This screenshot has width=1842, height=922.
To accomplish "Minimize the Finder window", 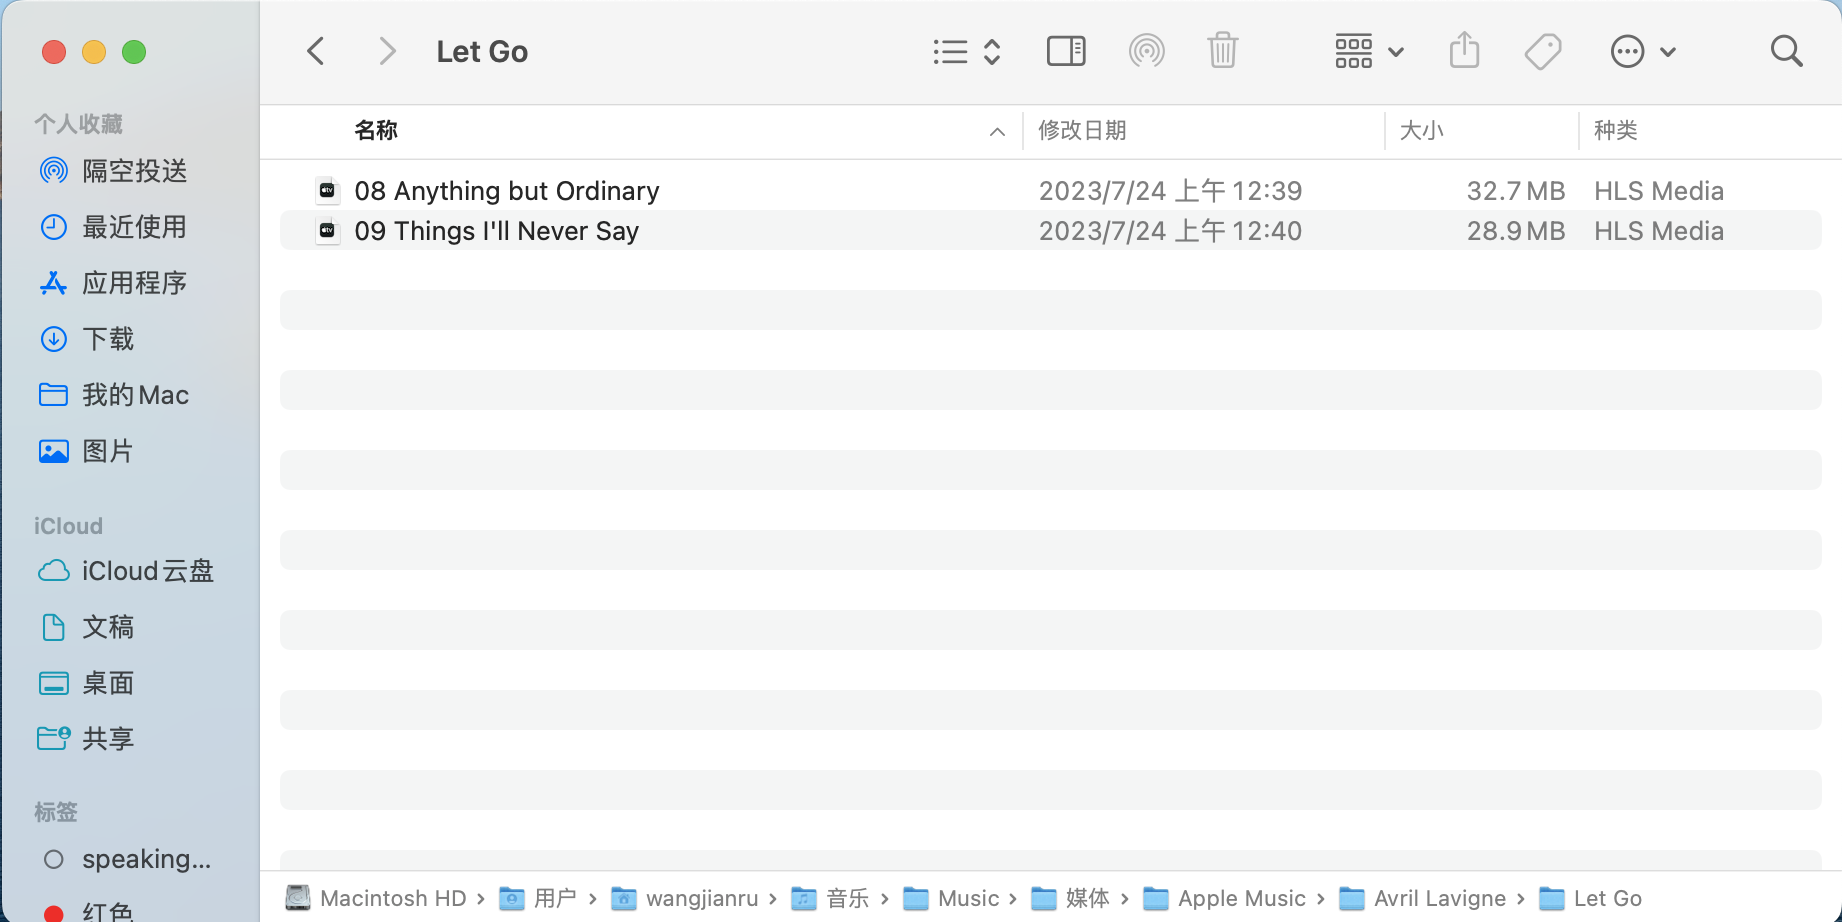I will point(94,52).
